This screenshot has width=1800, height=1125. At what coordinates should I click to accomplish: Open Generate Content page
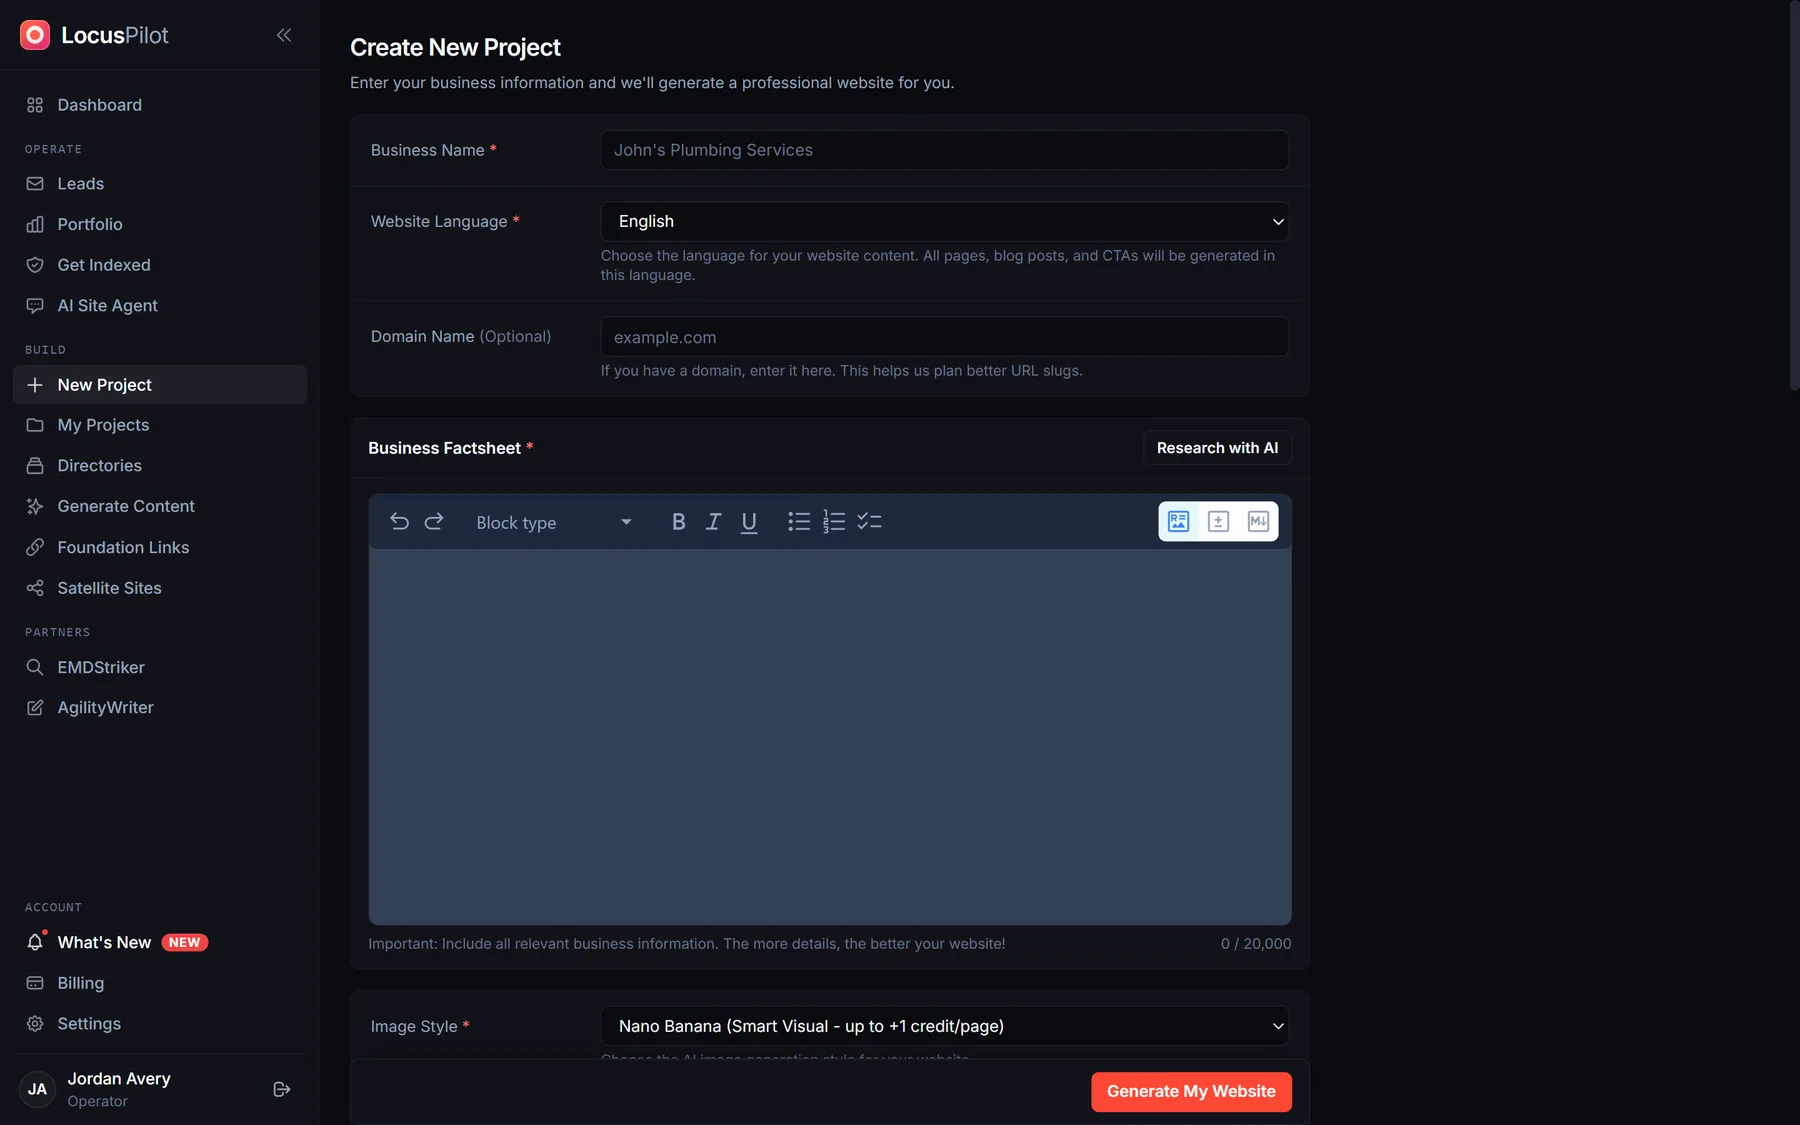click(160, 506)
